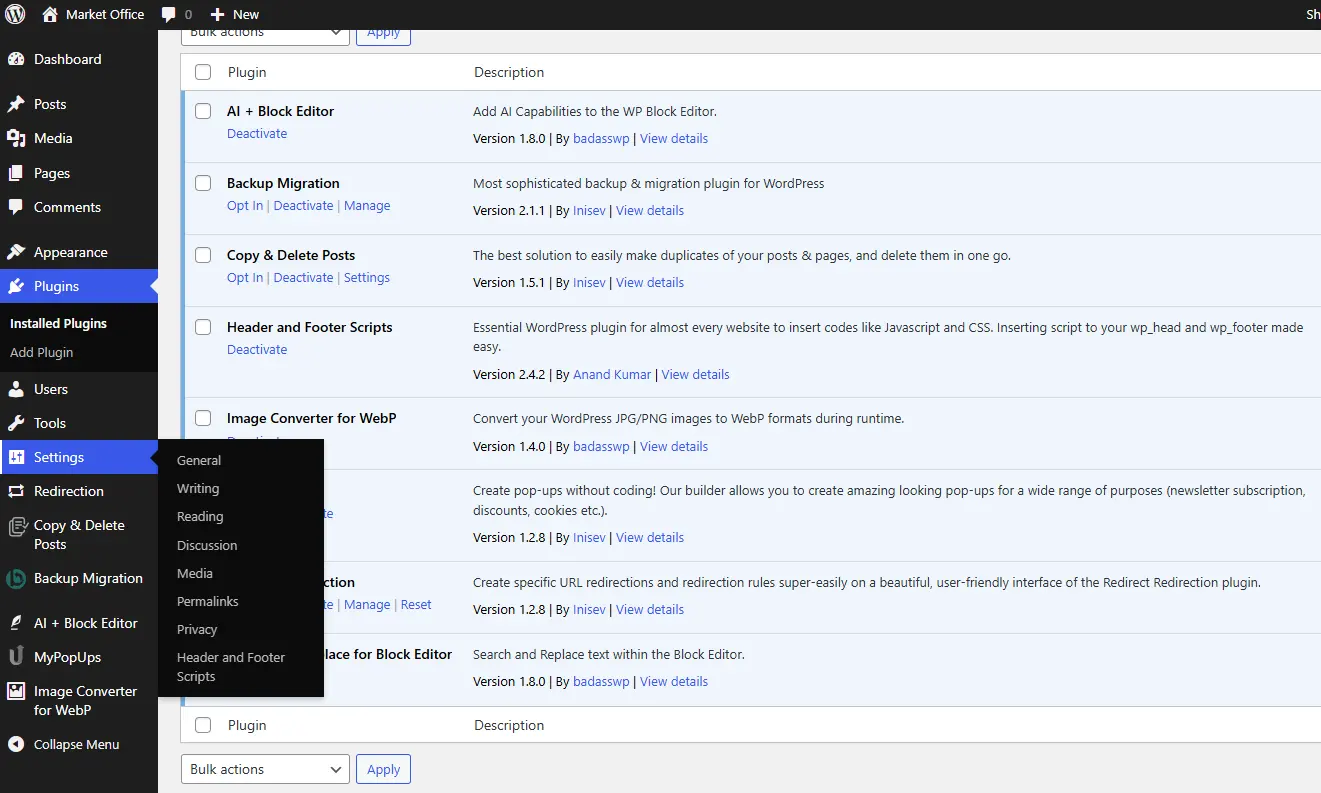Click Inisev author link for Backup Migration
The image size is (1321, 793).
[x=589, y=210]
